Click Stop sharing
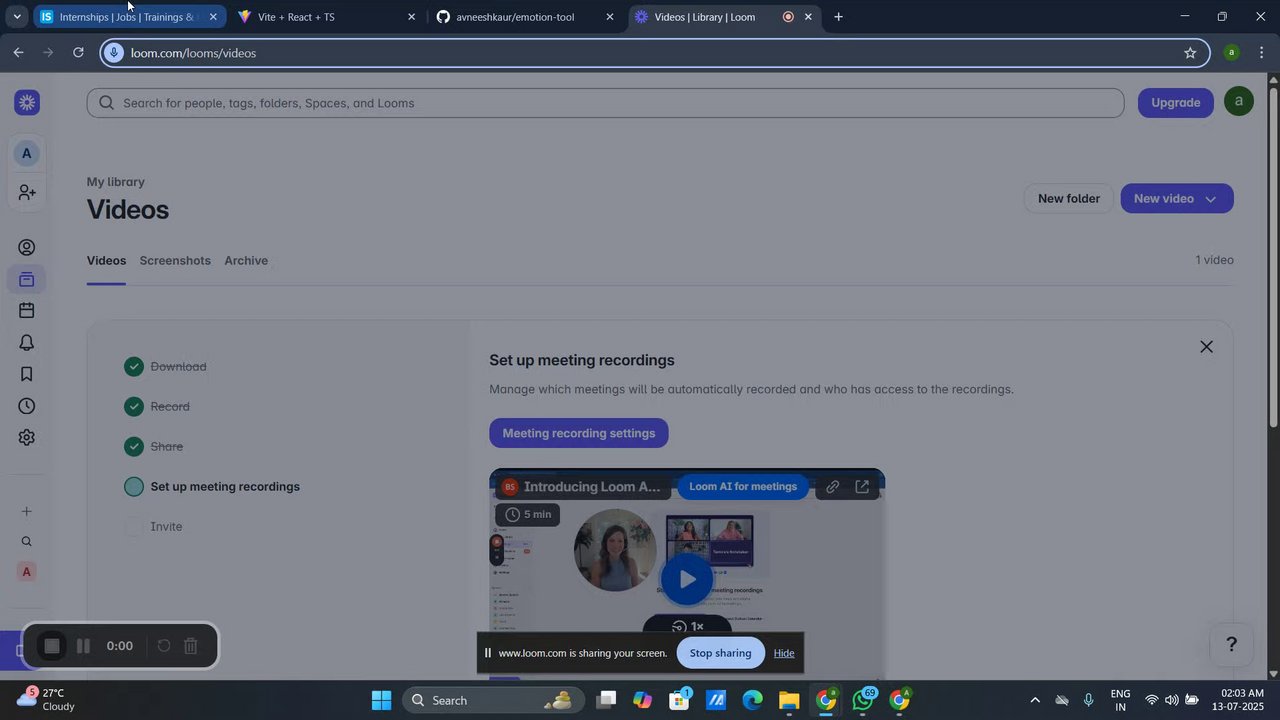The image size is (1280, 720). tap(720, 653)
